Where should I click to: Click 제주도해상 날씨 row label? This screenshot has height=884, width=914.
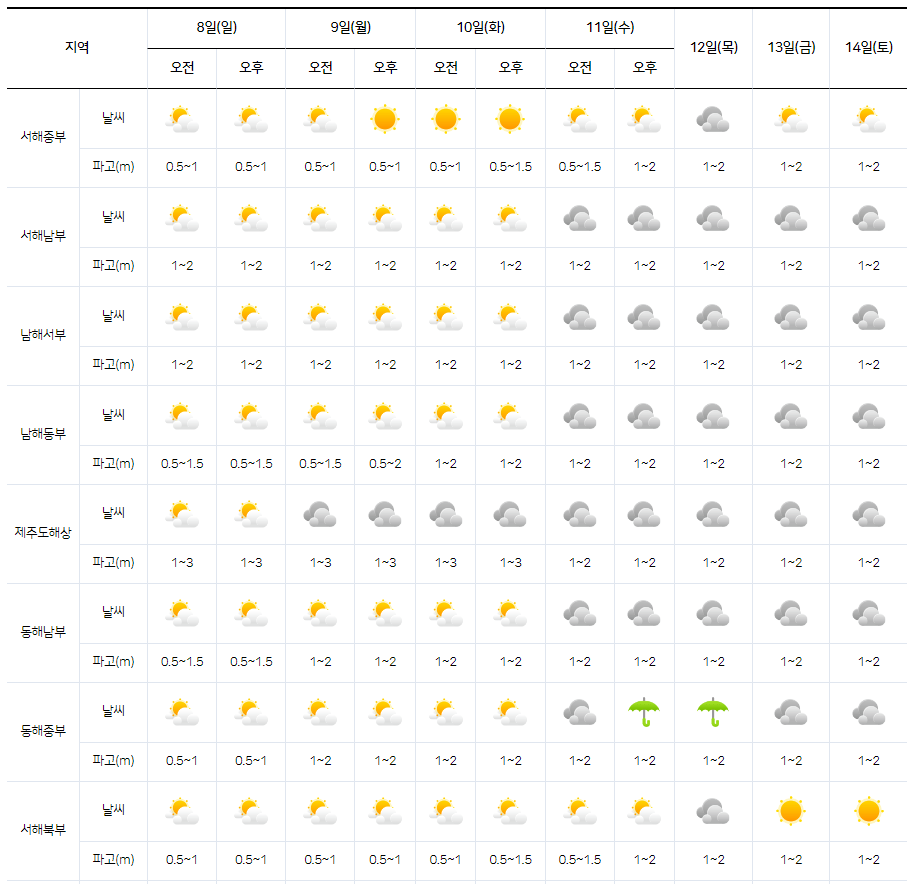click(x=113, y=513)
